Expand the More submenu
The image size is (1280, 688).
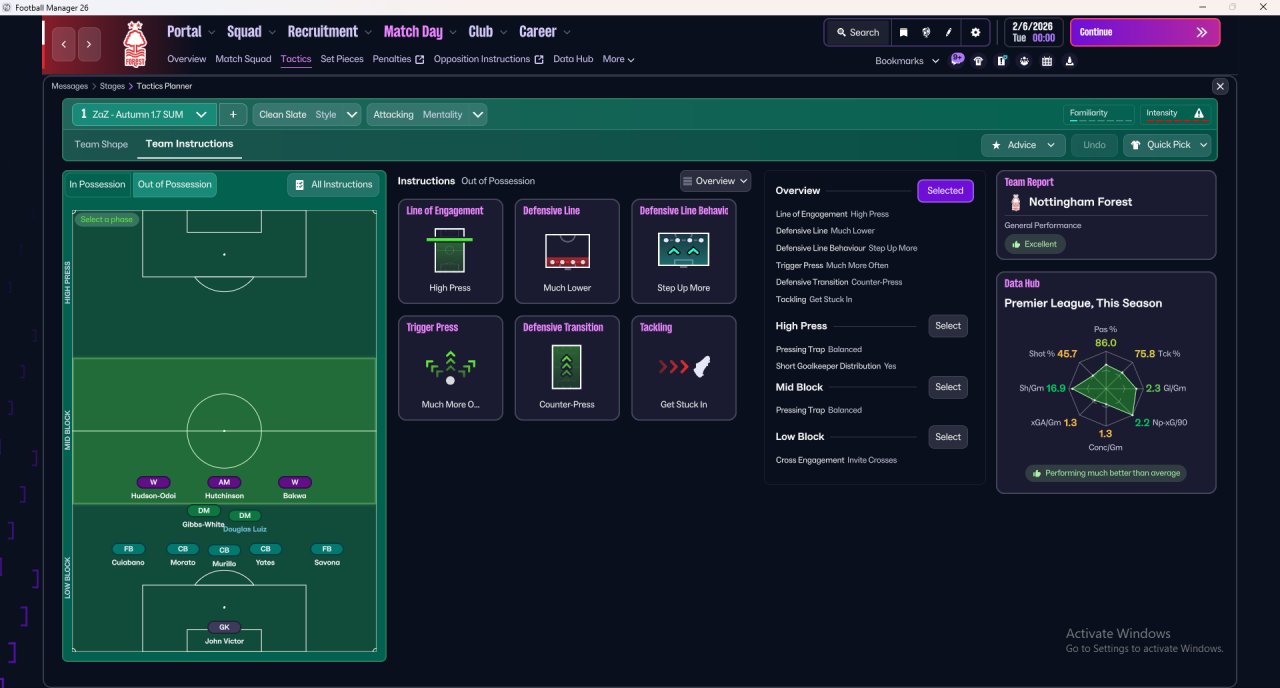pyautogui.click(x=618, y=59)
